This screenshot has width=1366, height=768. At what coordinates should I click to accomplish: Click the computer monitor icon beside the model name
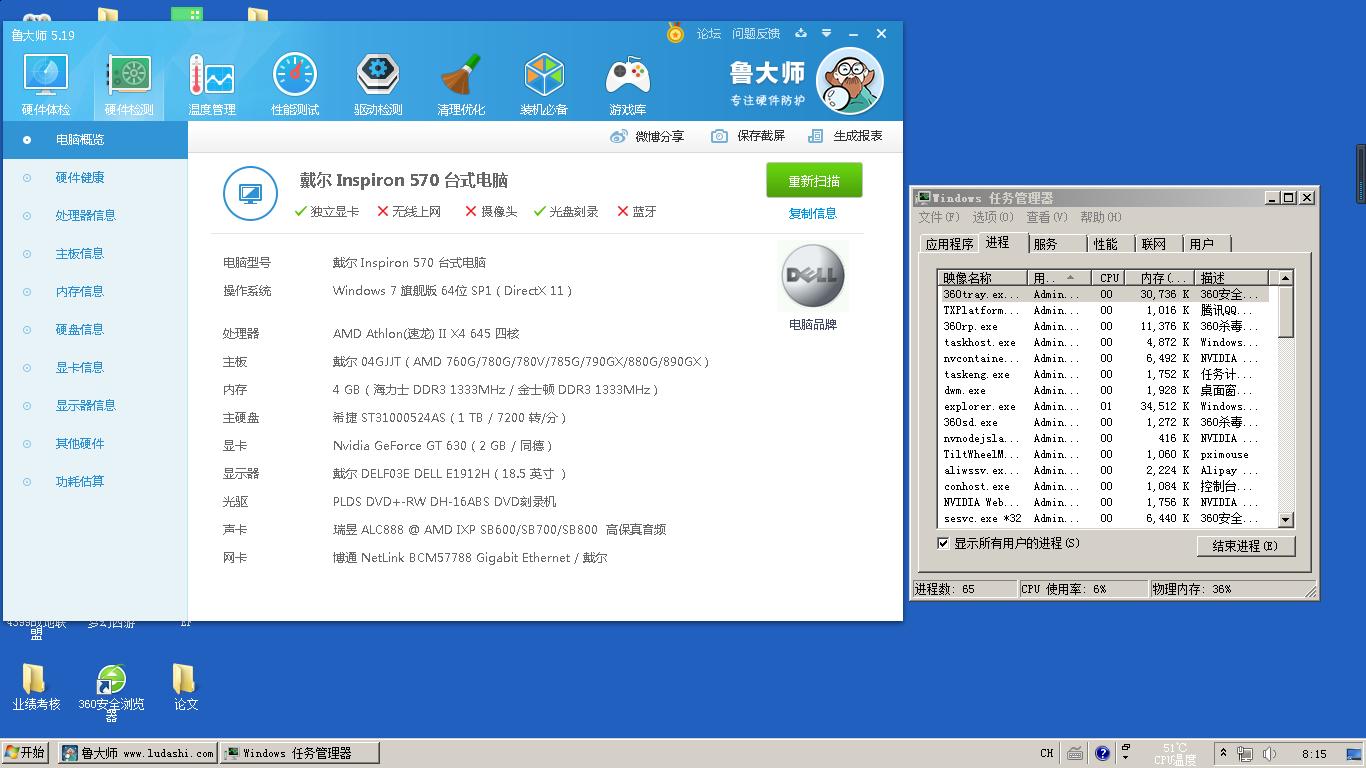(250, 193)
